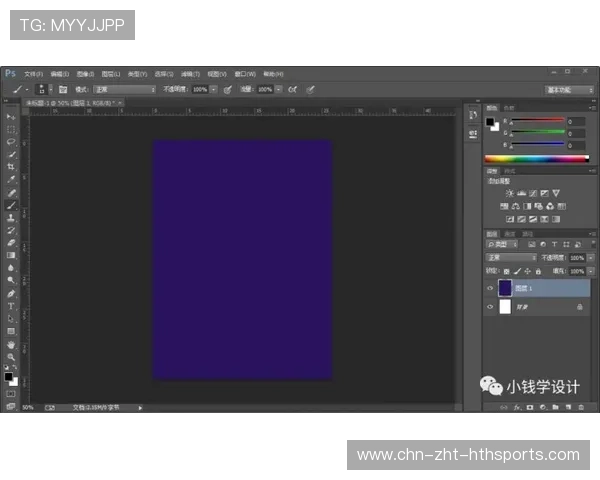
Task: Click the foreground color swatch in Color panel
Action: point(490,122)
